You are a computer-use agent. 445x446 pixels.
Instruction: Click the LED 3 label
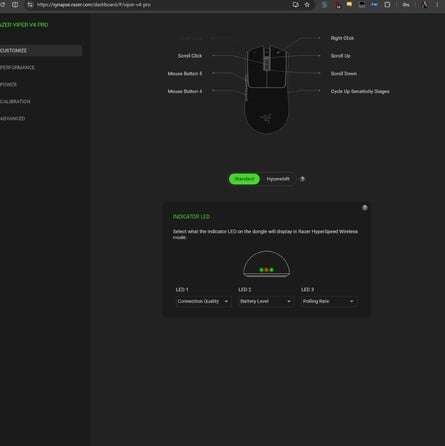pos(307,289)
